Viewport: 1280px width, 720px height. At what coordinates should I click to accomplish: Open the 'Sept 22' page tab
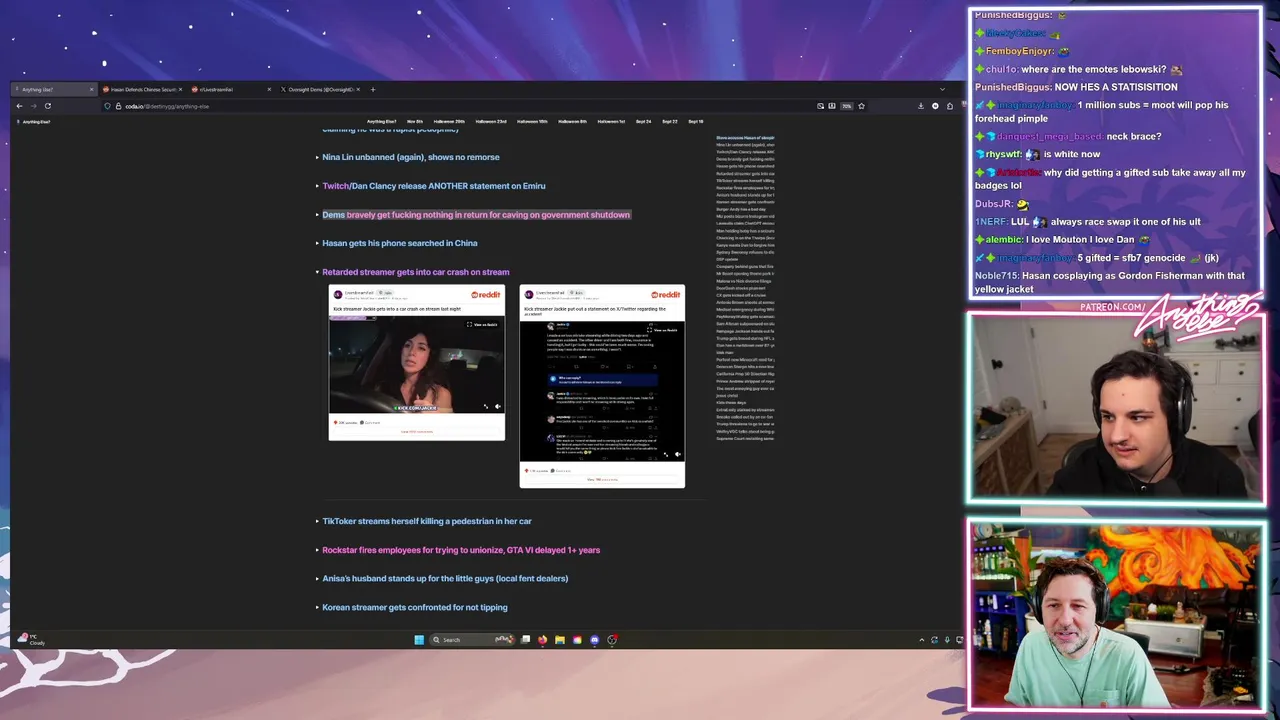(x=669, y=122)
